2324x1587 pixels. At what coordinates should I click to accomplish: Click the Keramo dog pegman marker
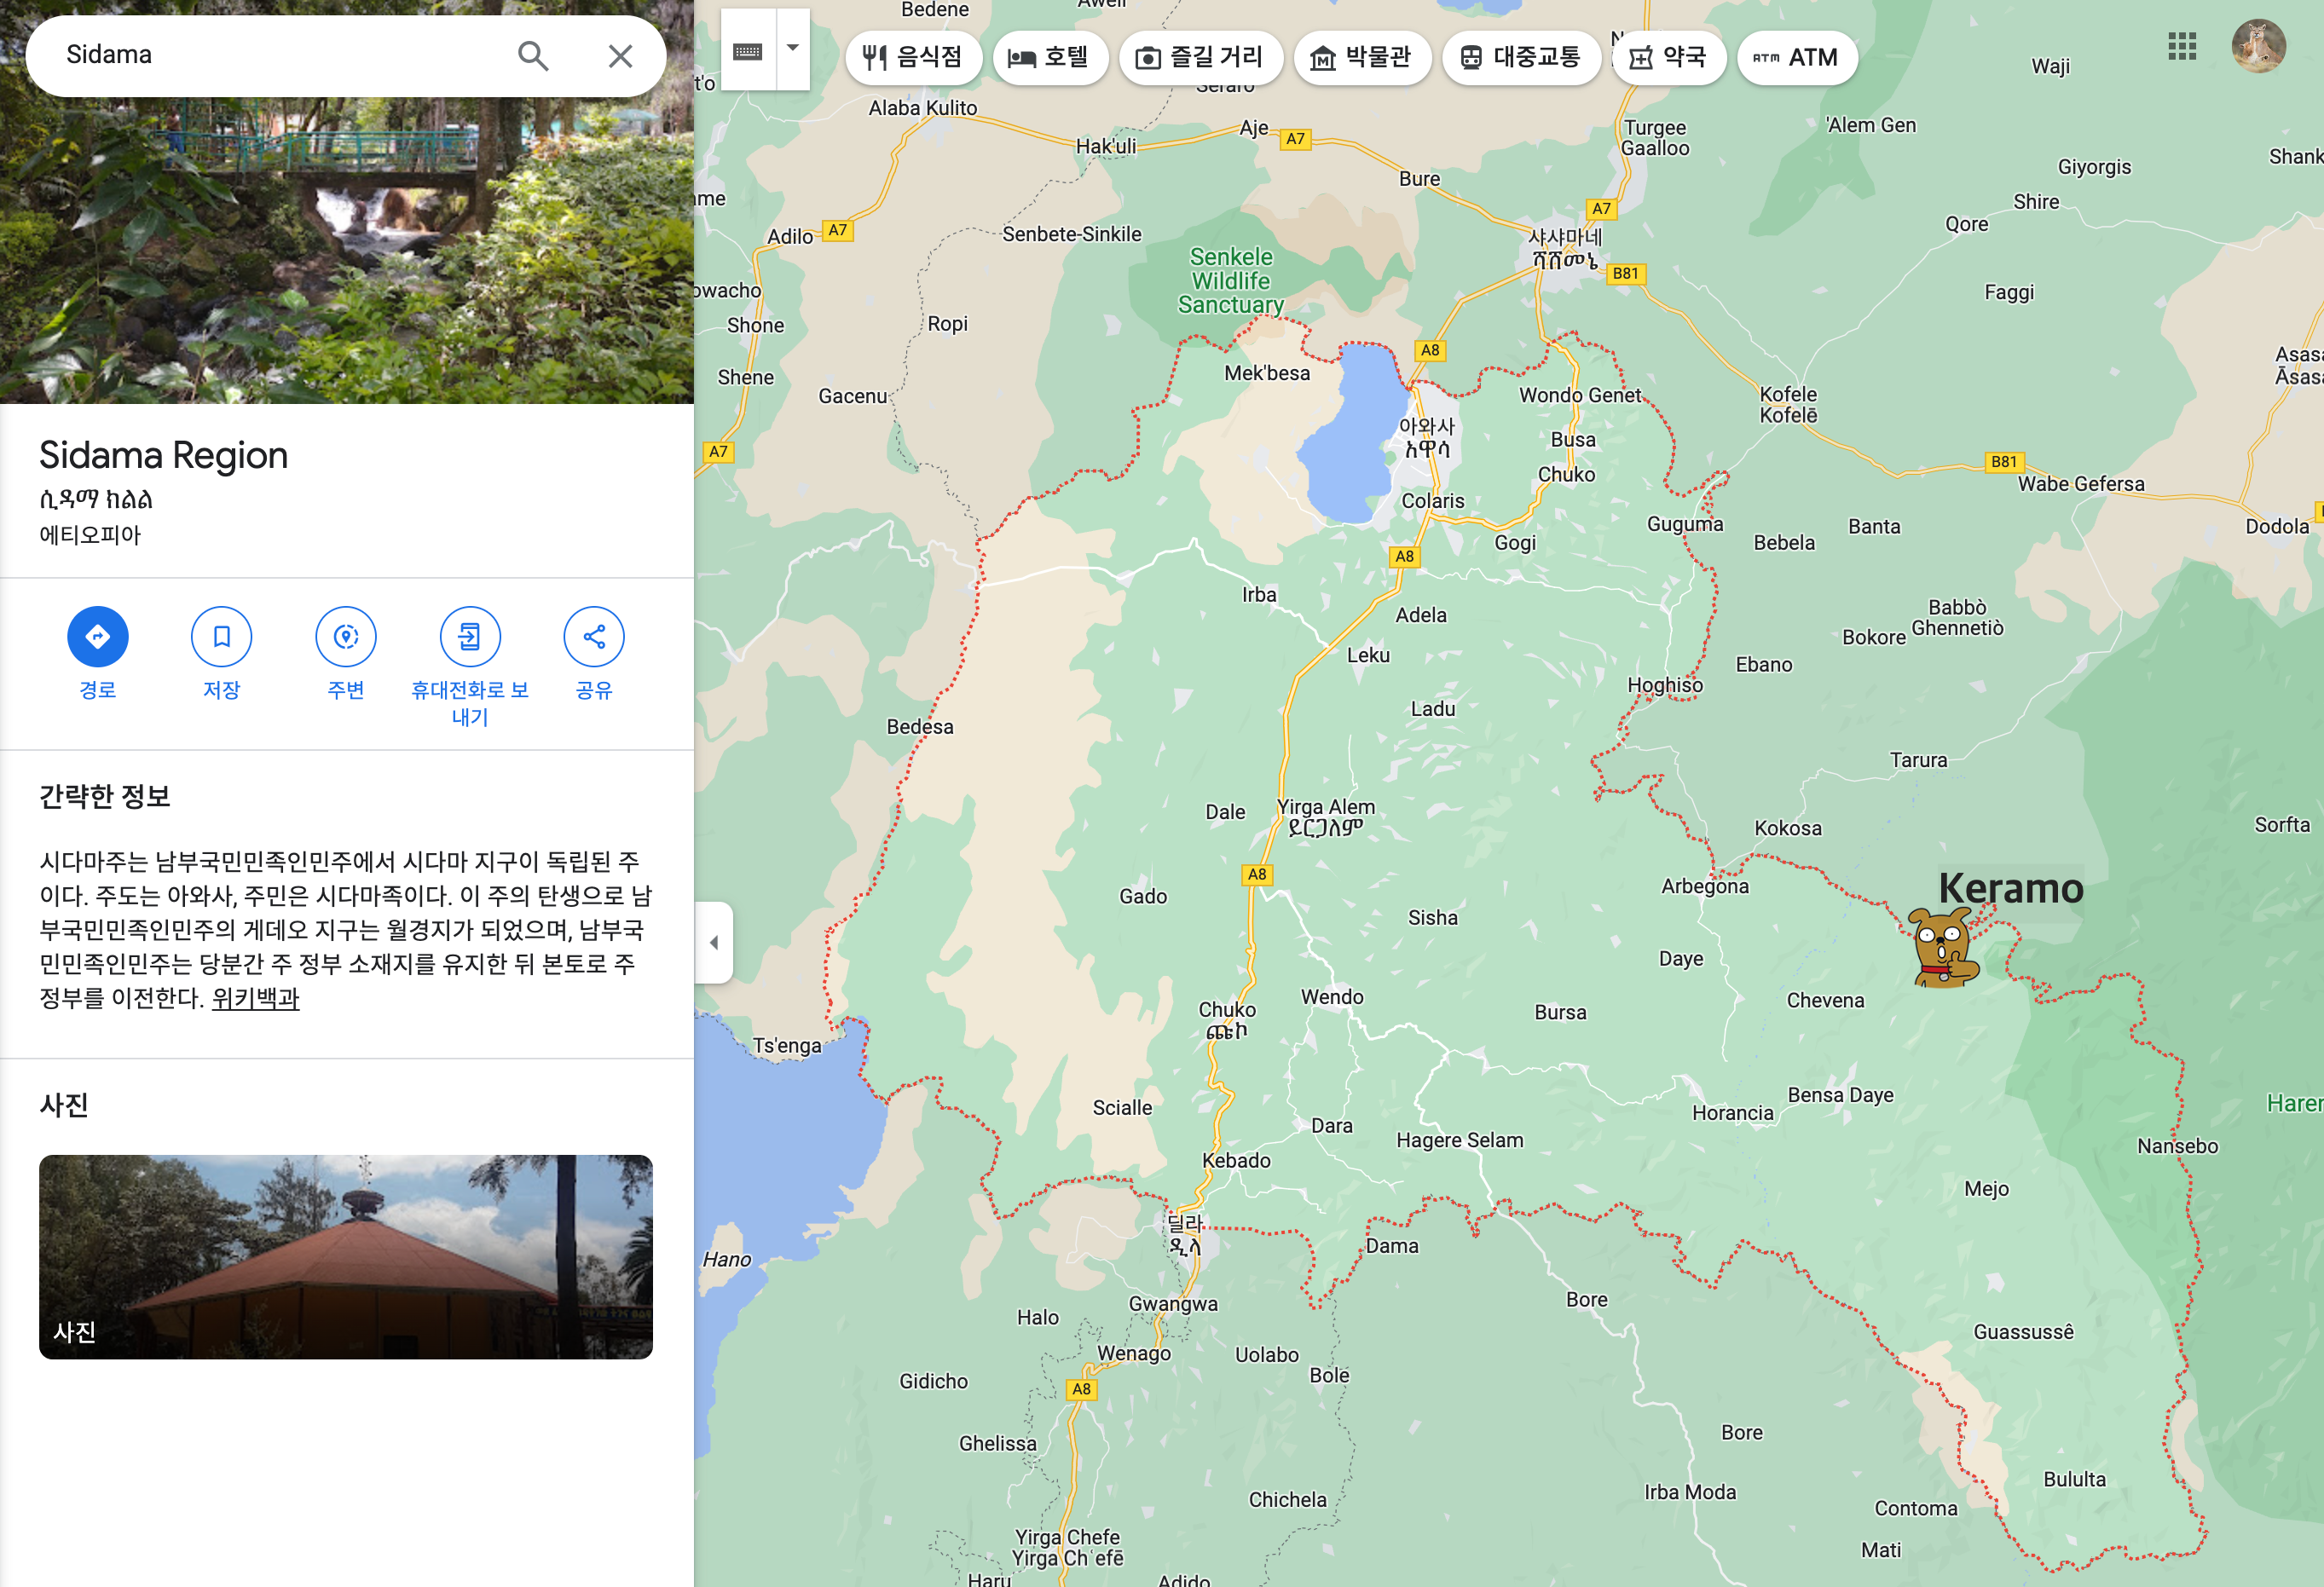pyautogui.click(x=1942, y=948)
